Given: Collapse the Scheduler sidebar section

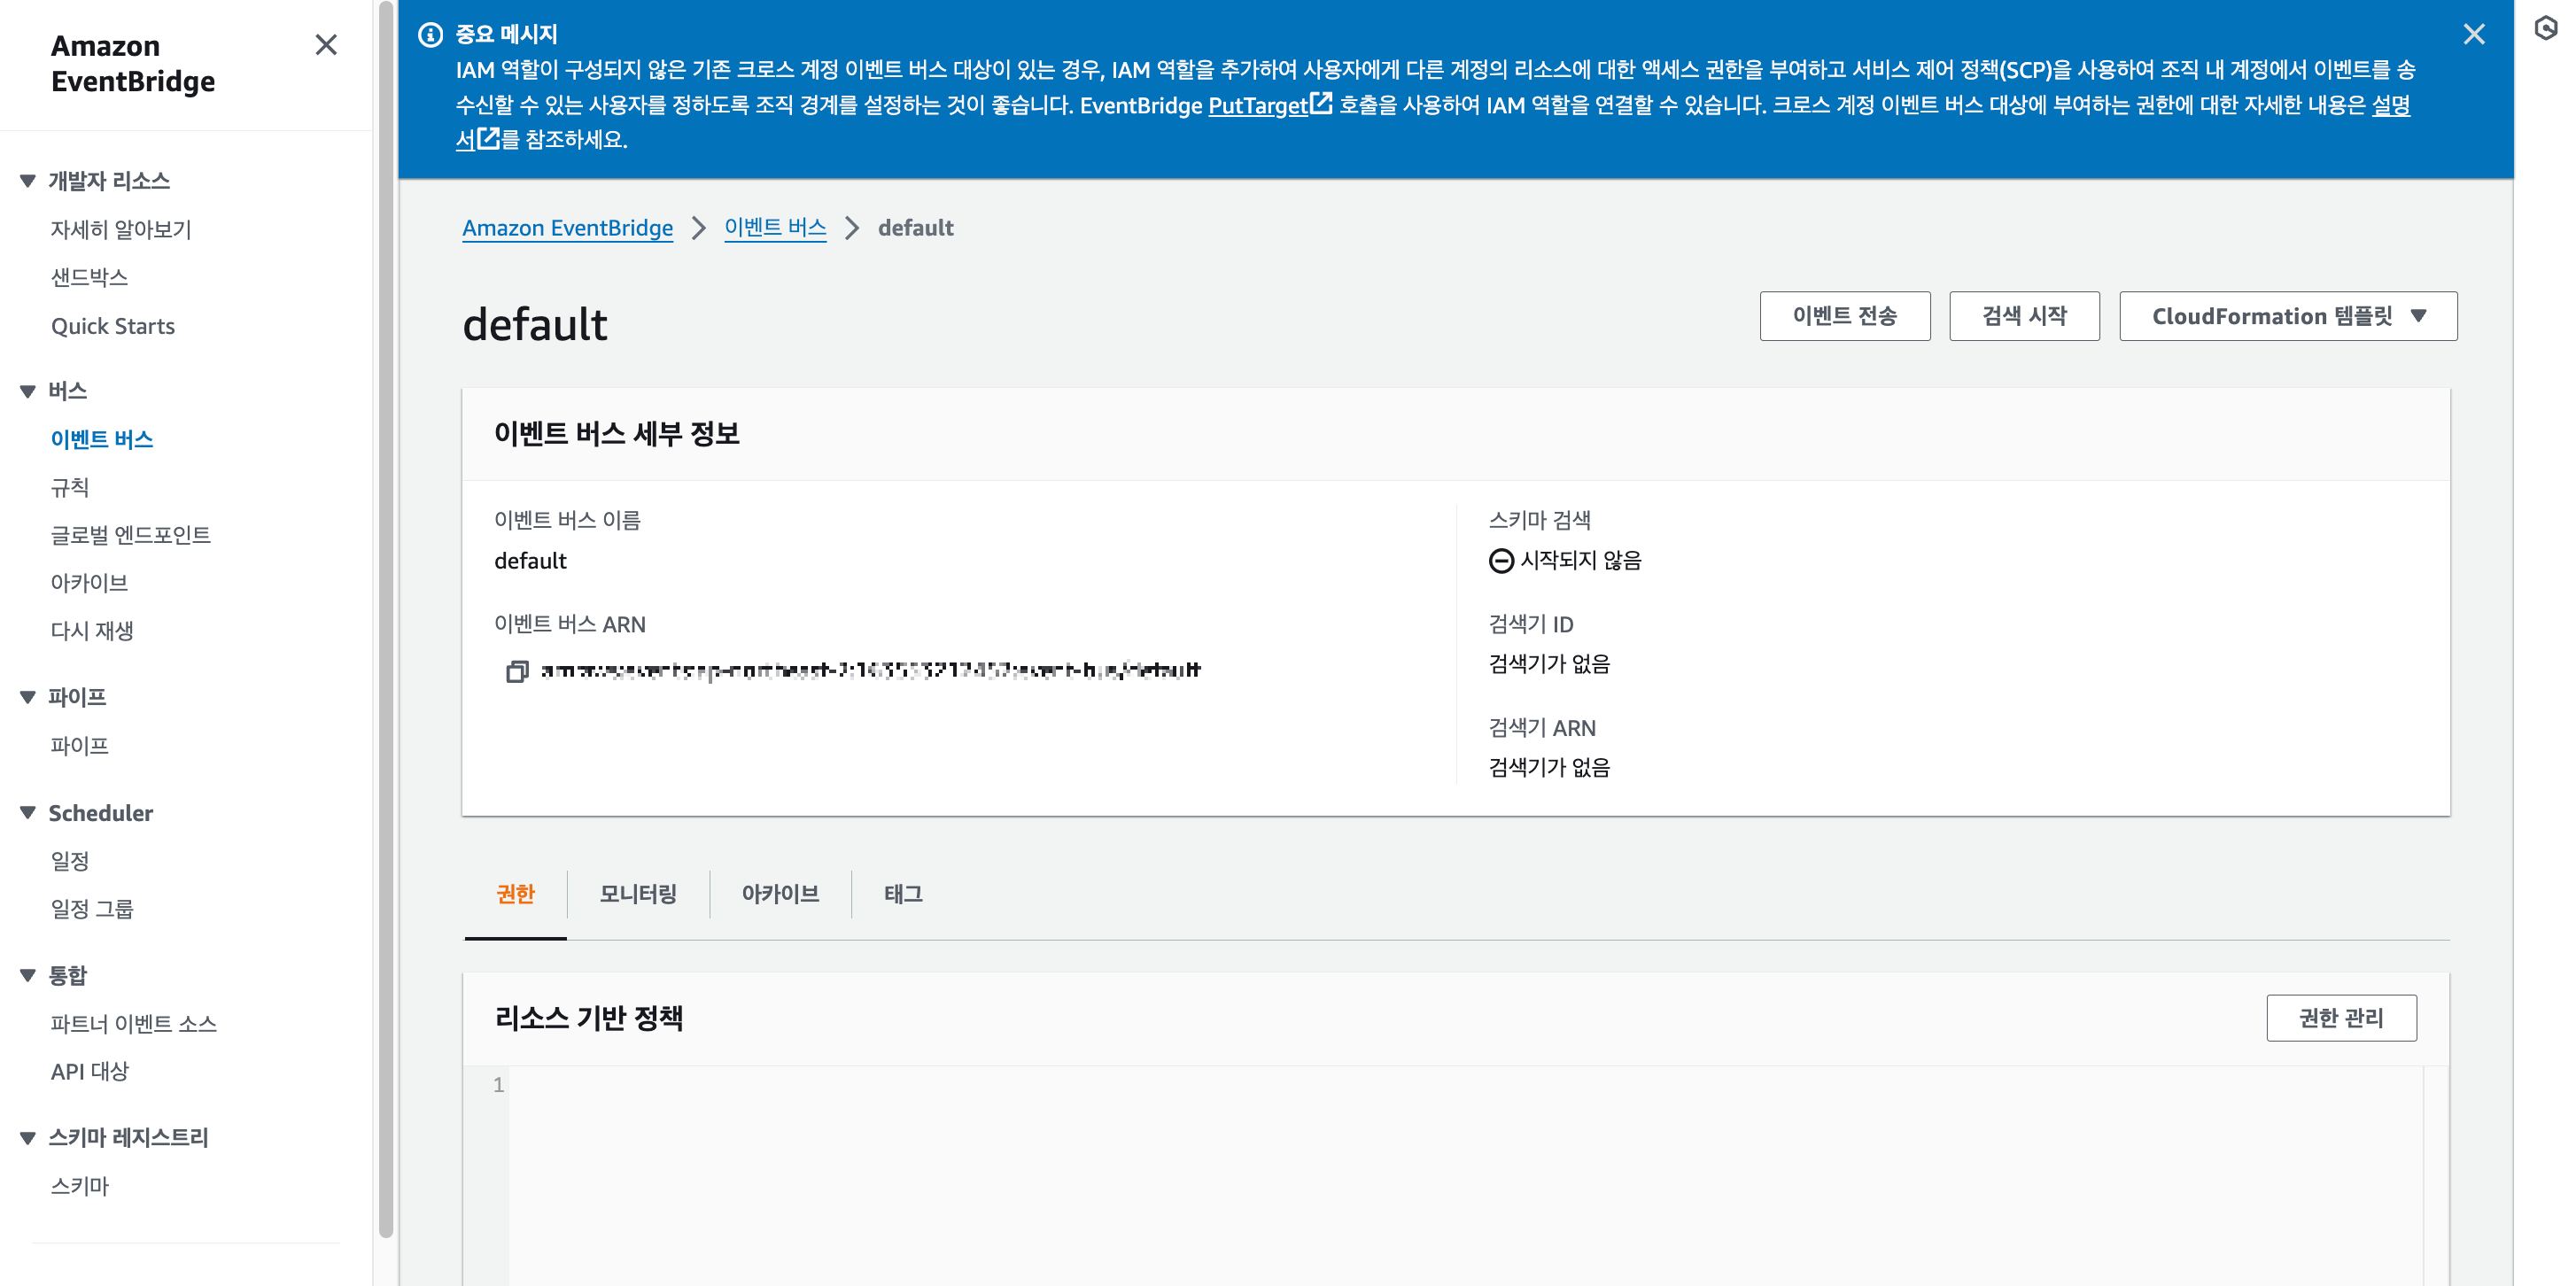Looking at the screenshot, I should click(28, 813).
